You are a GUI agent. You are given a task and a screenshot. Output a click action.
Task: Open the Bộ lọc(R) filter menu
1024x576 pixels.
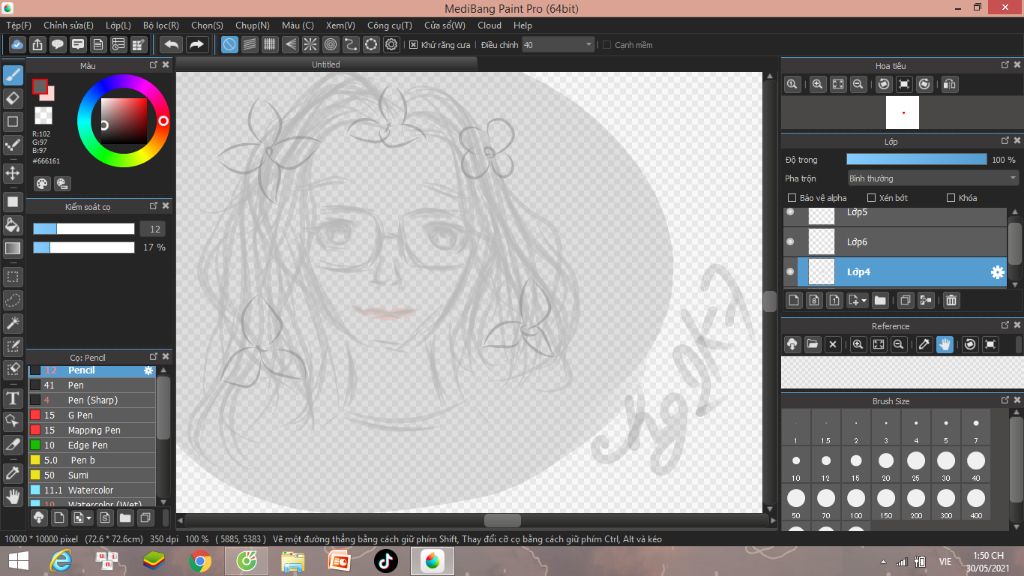pos(161,25)
